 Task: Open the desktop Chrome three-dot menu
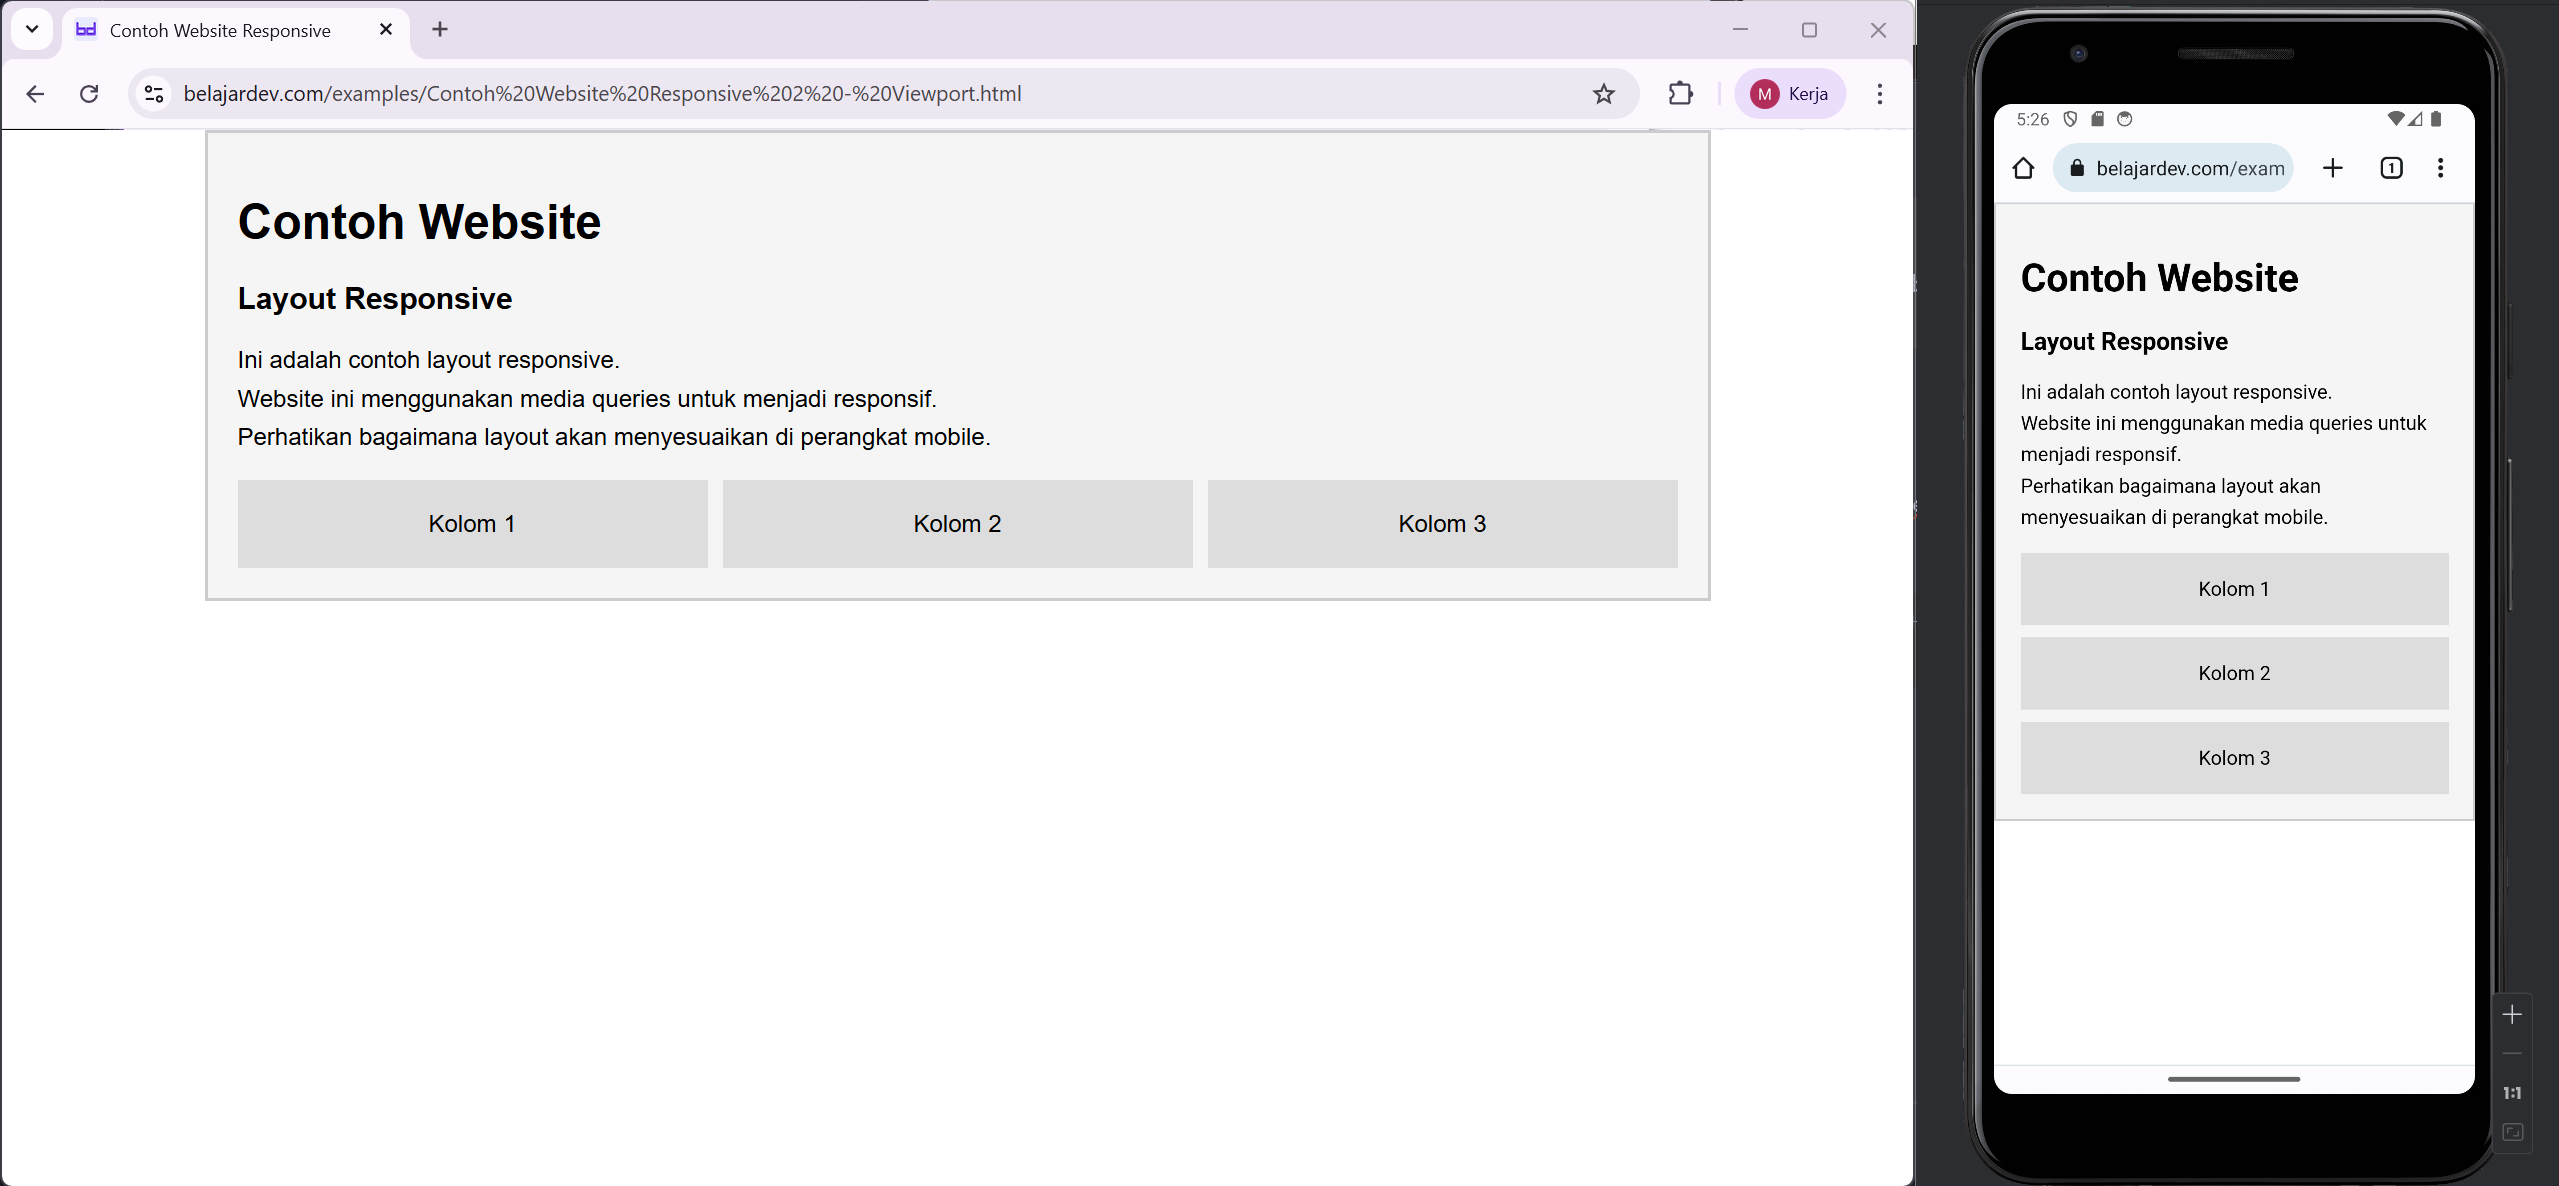pyautogui.click(x=1879, y=93)
